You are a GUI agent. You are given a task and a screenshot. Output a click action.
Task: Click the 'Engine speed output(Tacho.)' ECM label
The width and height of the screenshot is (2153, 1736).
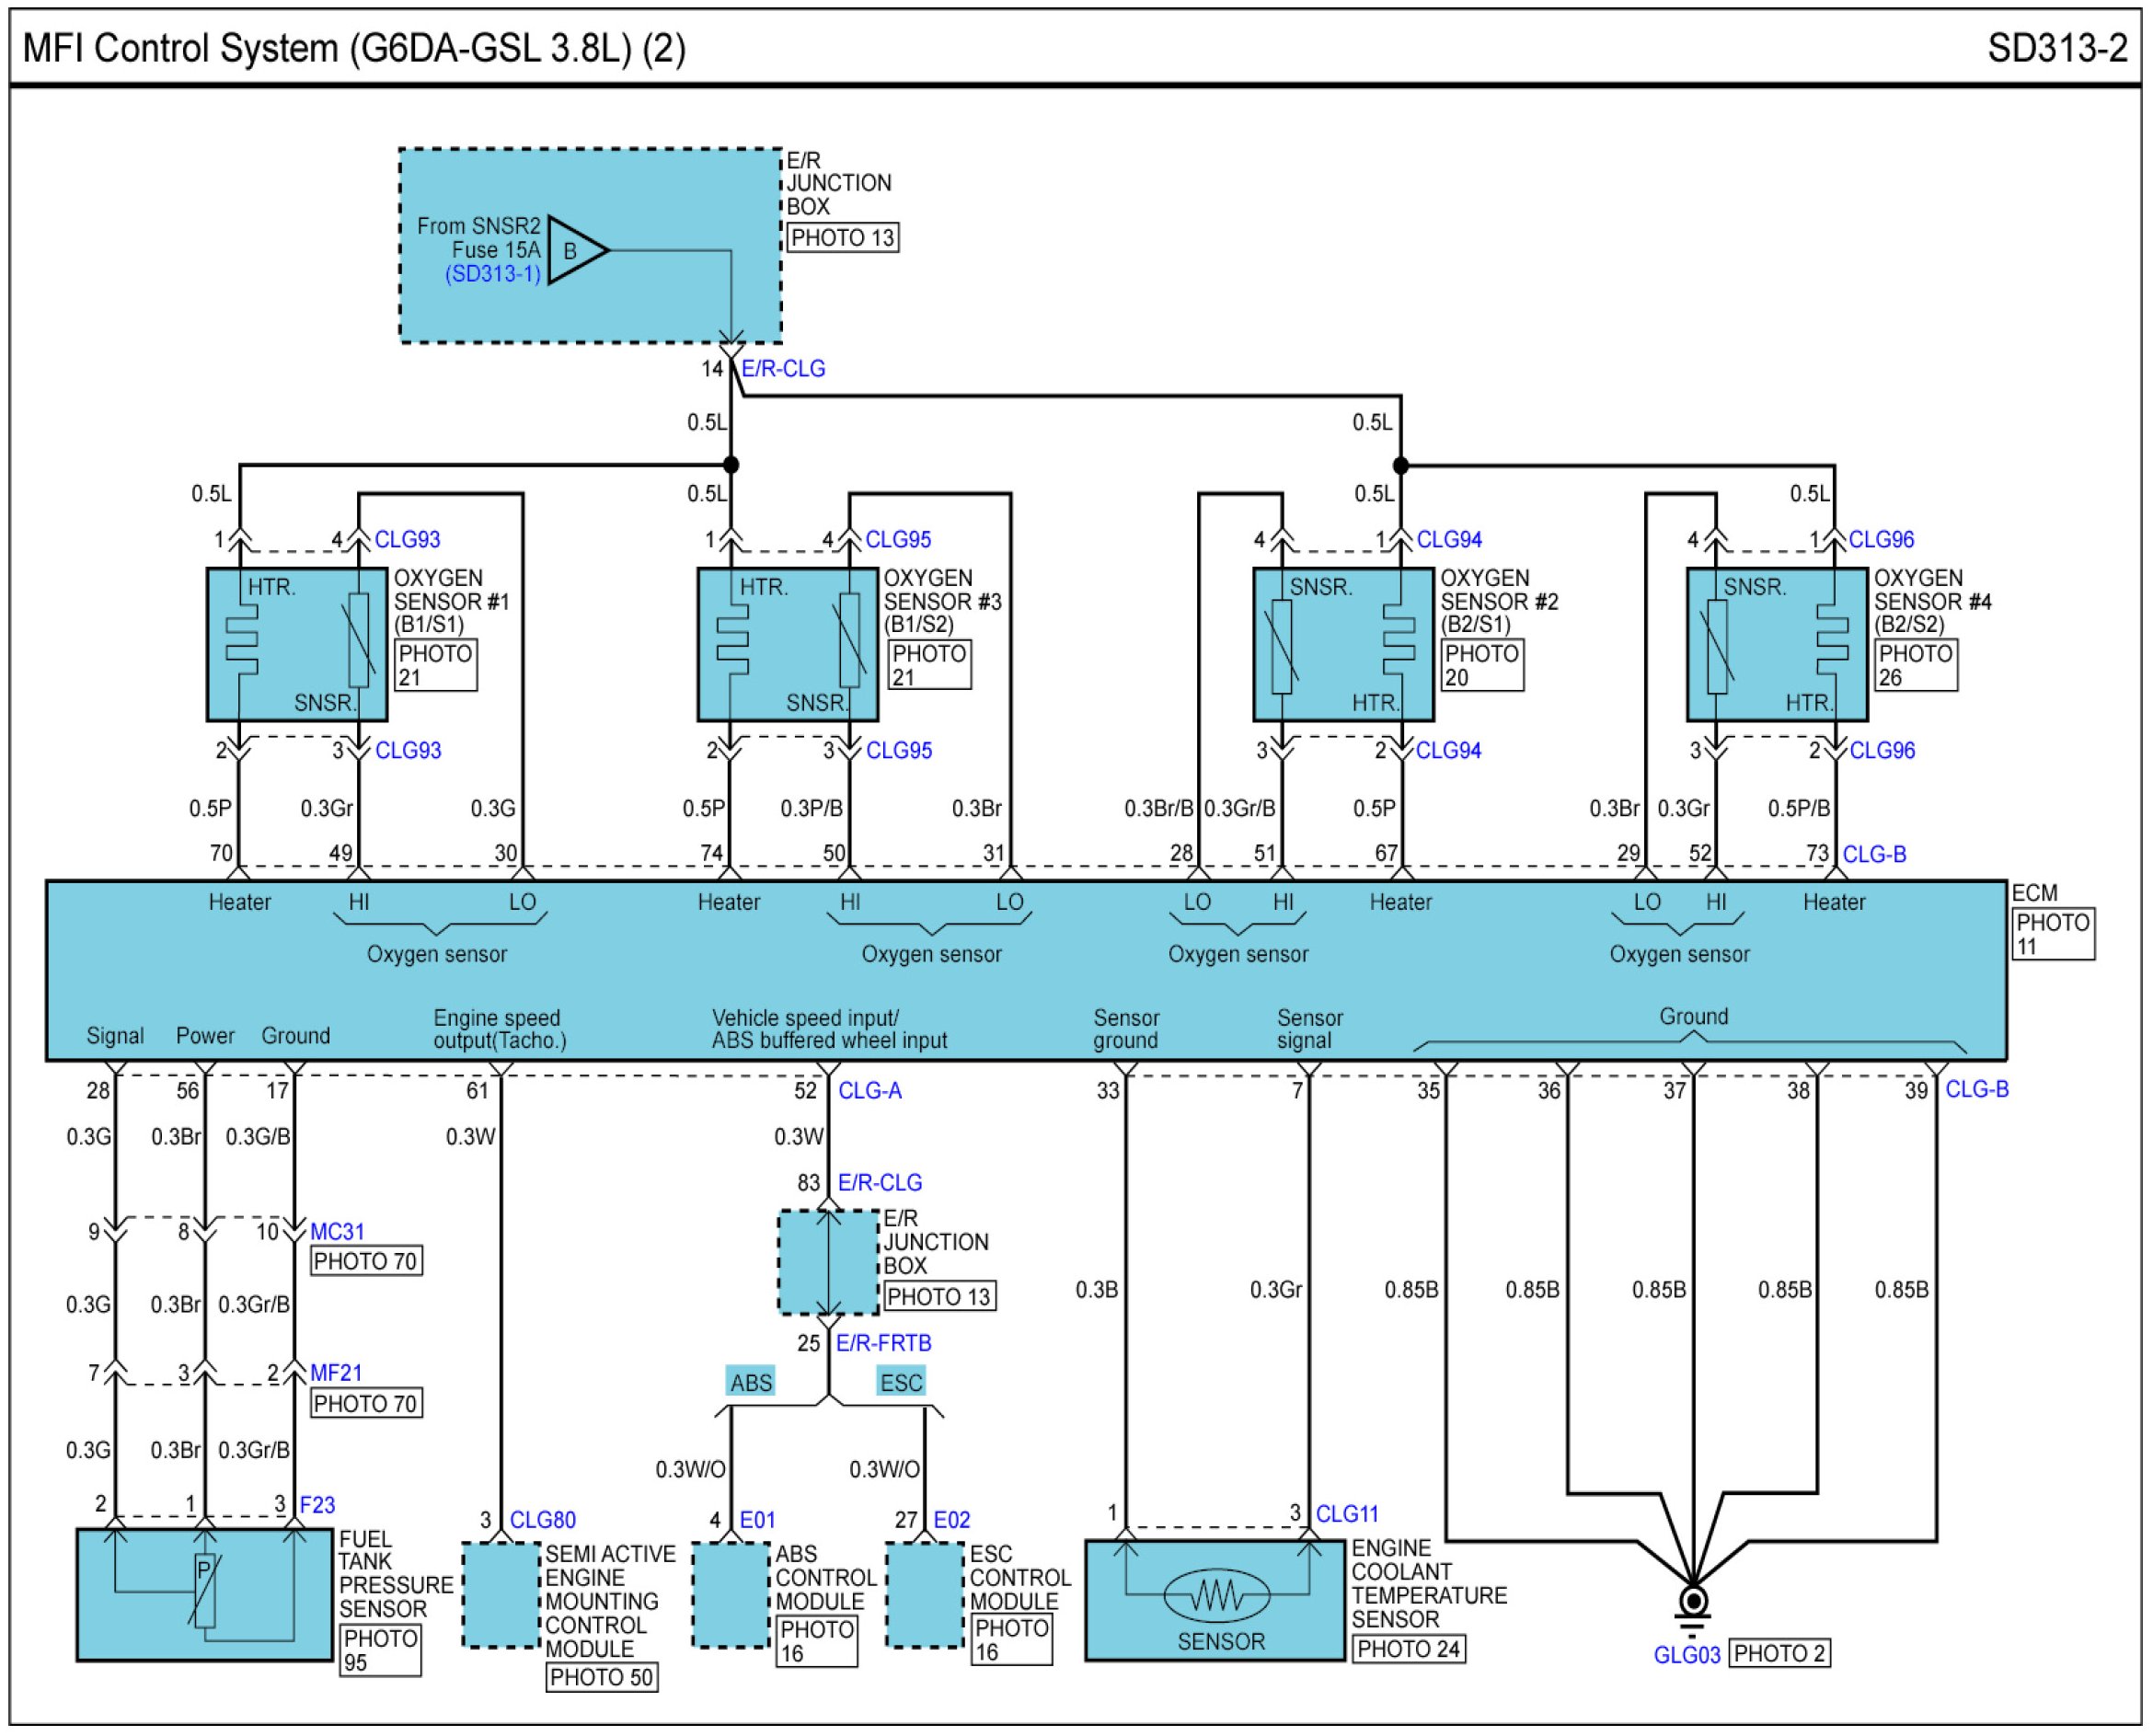499,1031
